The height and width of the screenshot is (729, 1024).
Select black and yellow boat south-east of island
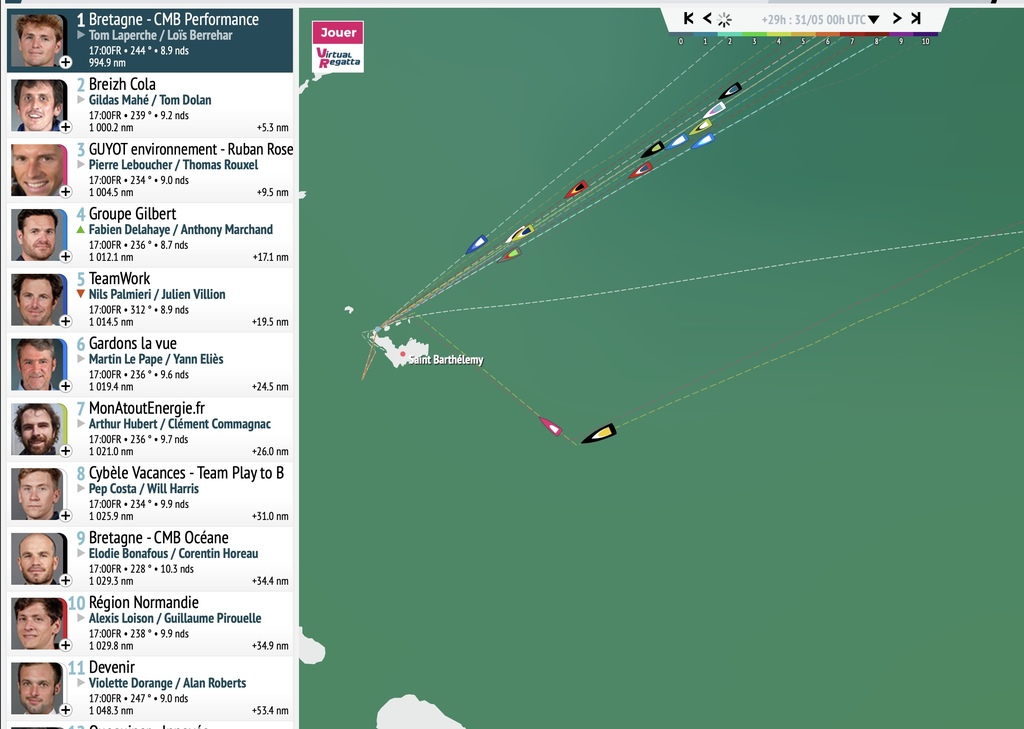tap(600, 434)
